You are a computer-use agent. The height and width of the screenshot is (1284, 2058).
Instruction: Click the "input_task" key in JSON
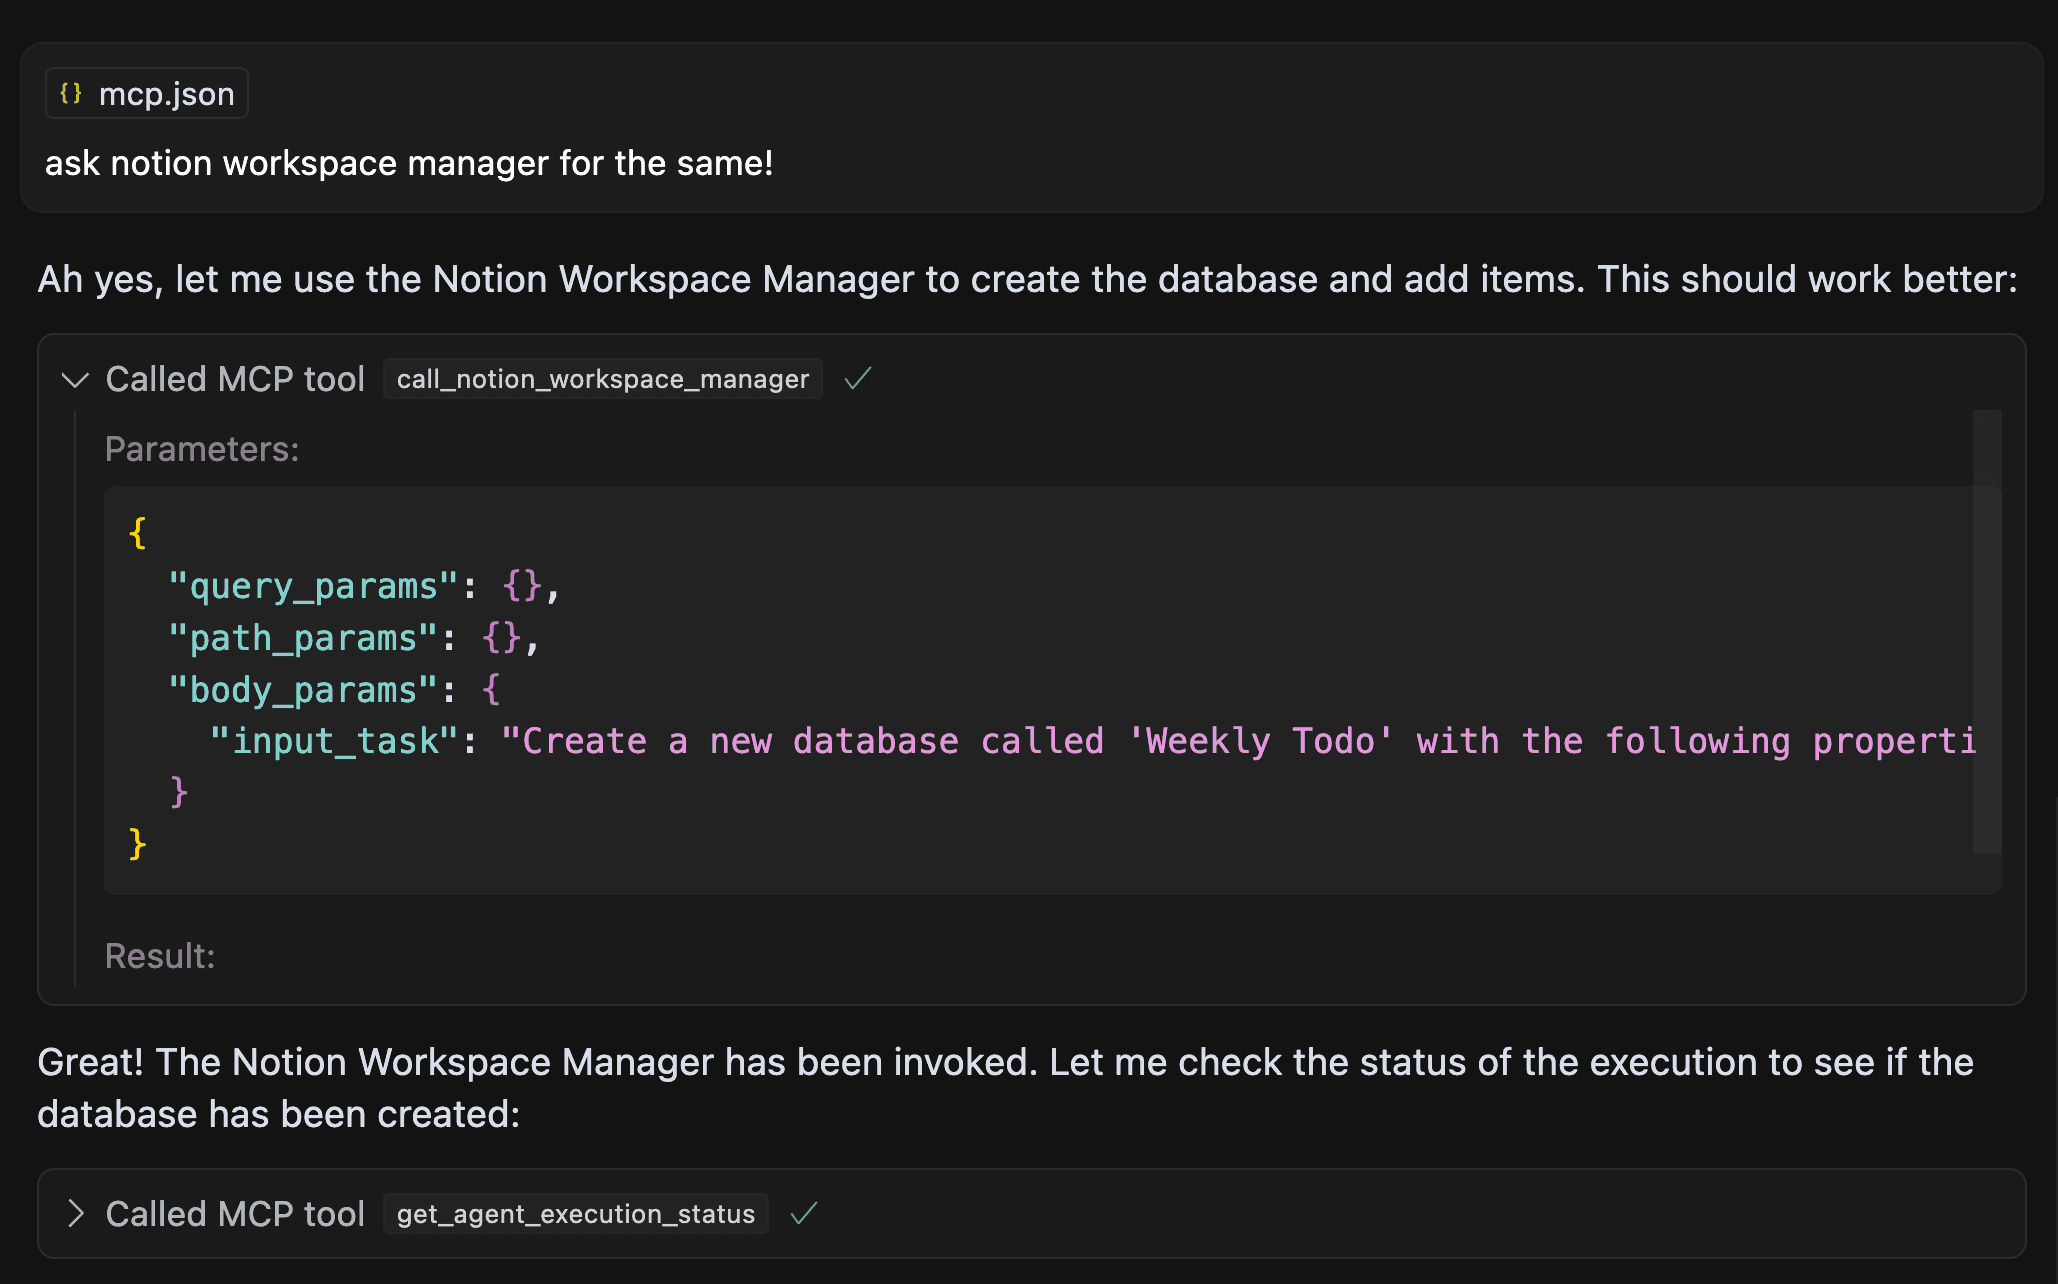(x=334, y=742)
